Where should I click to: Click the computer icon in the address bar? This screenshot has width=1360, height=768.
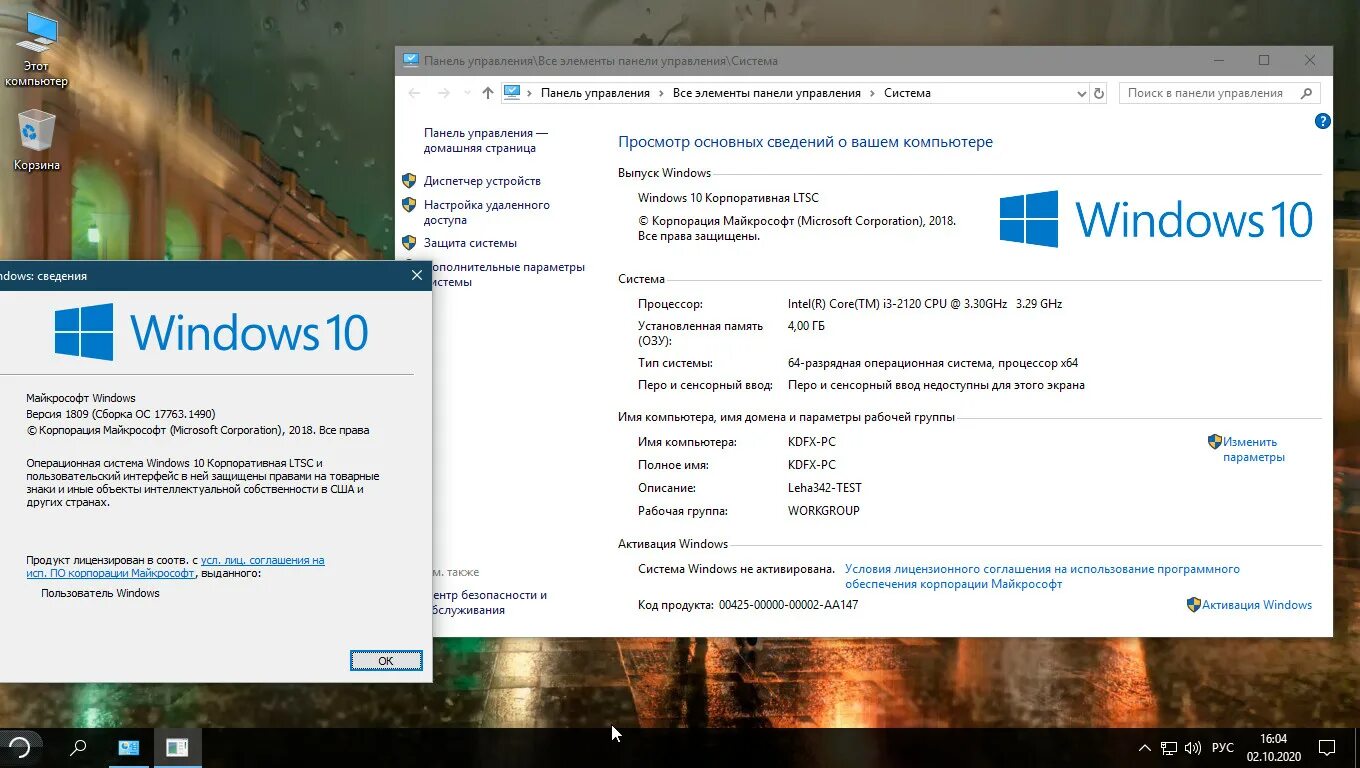(512, 92)
